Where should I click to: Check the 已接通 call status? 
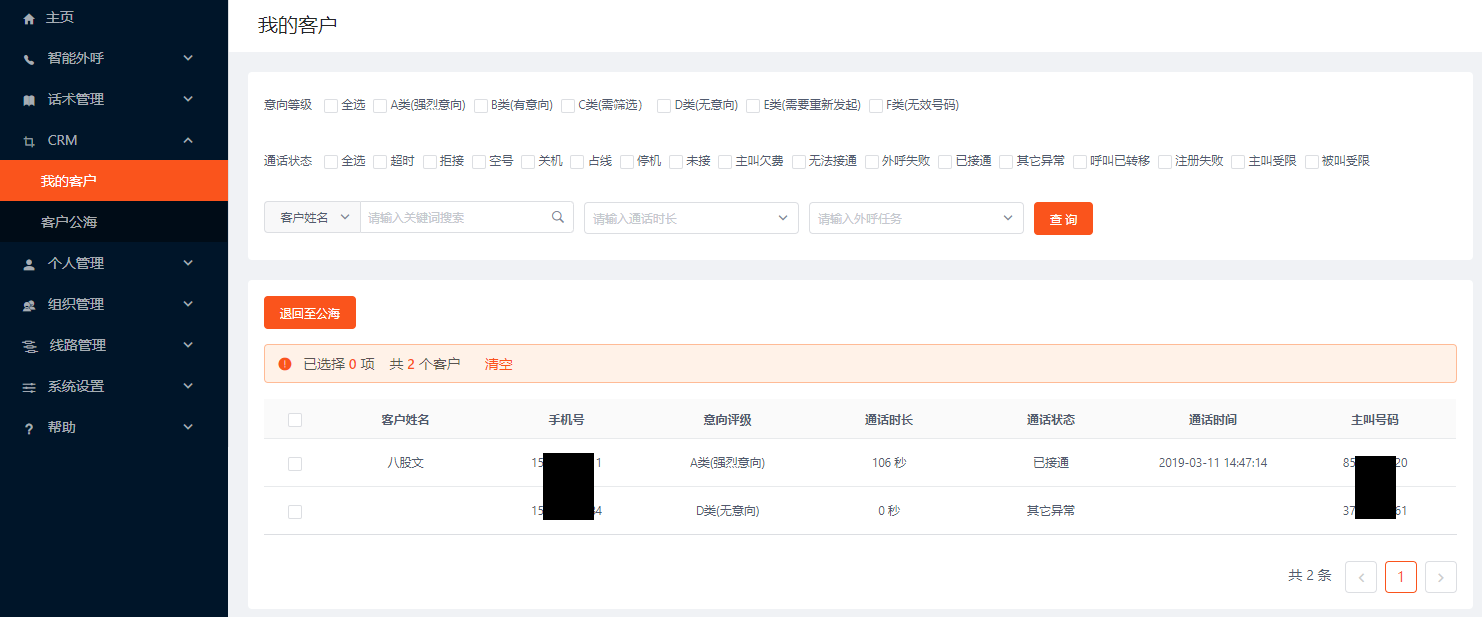[945, 161]
